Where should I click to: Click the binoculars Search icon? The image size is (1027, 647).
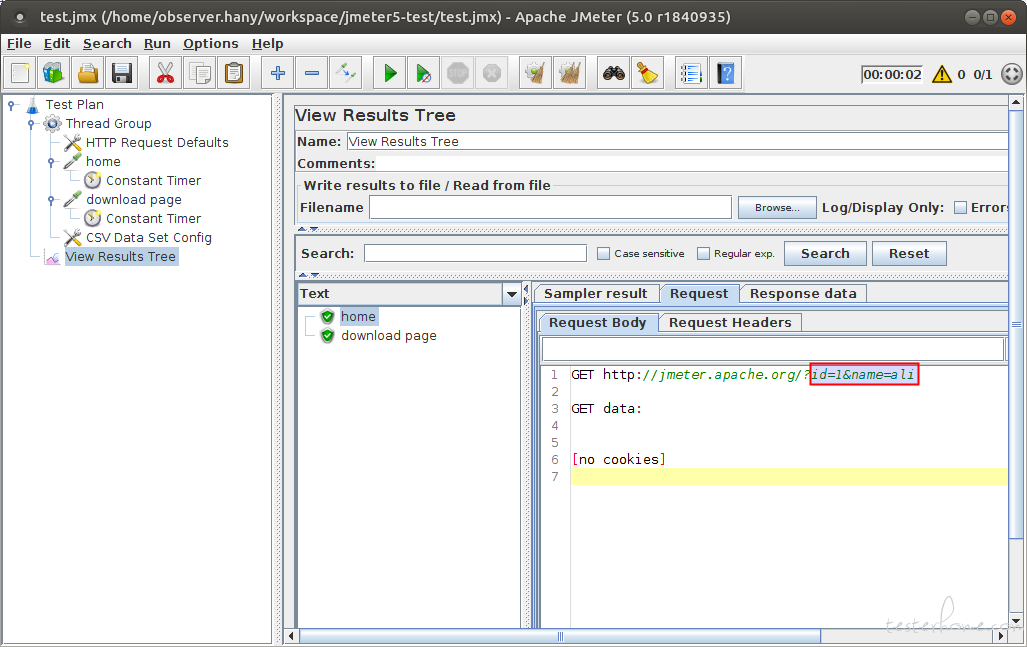[x=614, y=73]
